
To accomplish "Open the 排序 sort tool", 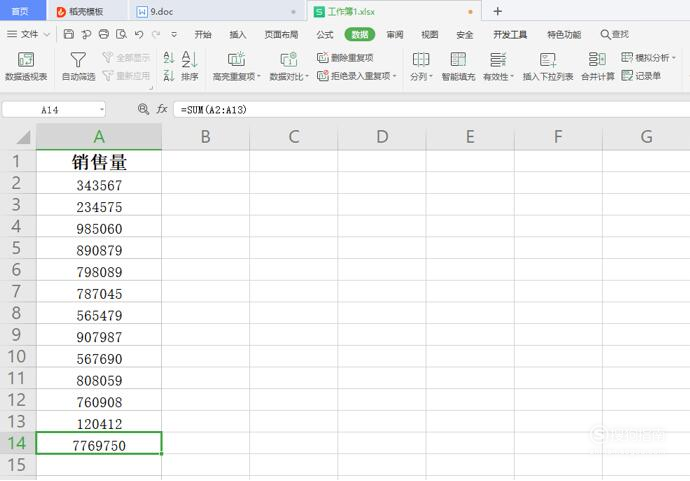I will [190, 66].
